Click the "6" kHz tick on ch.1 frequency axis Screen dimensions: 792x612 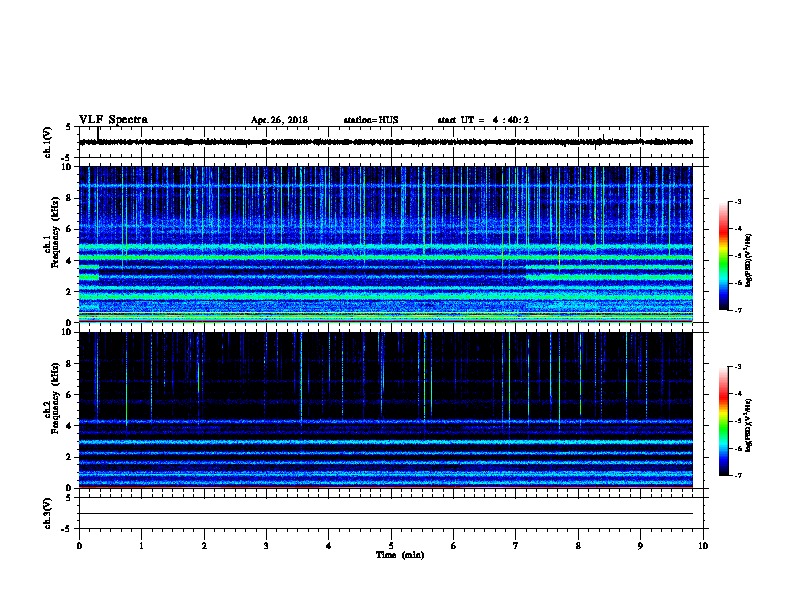[x=69, y=229]
